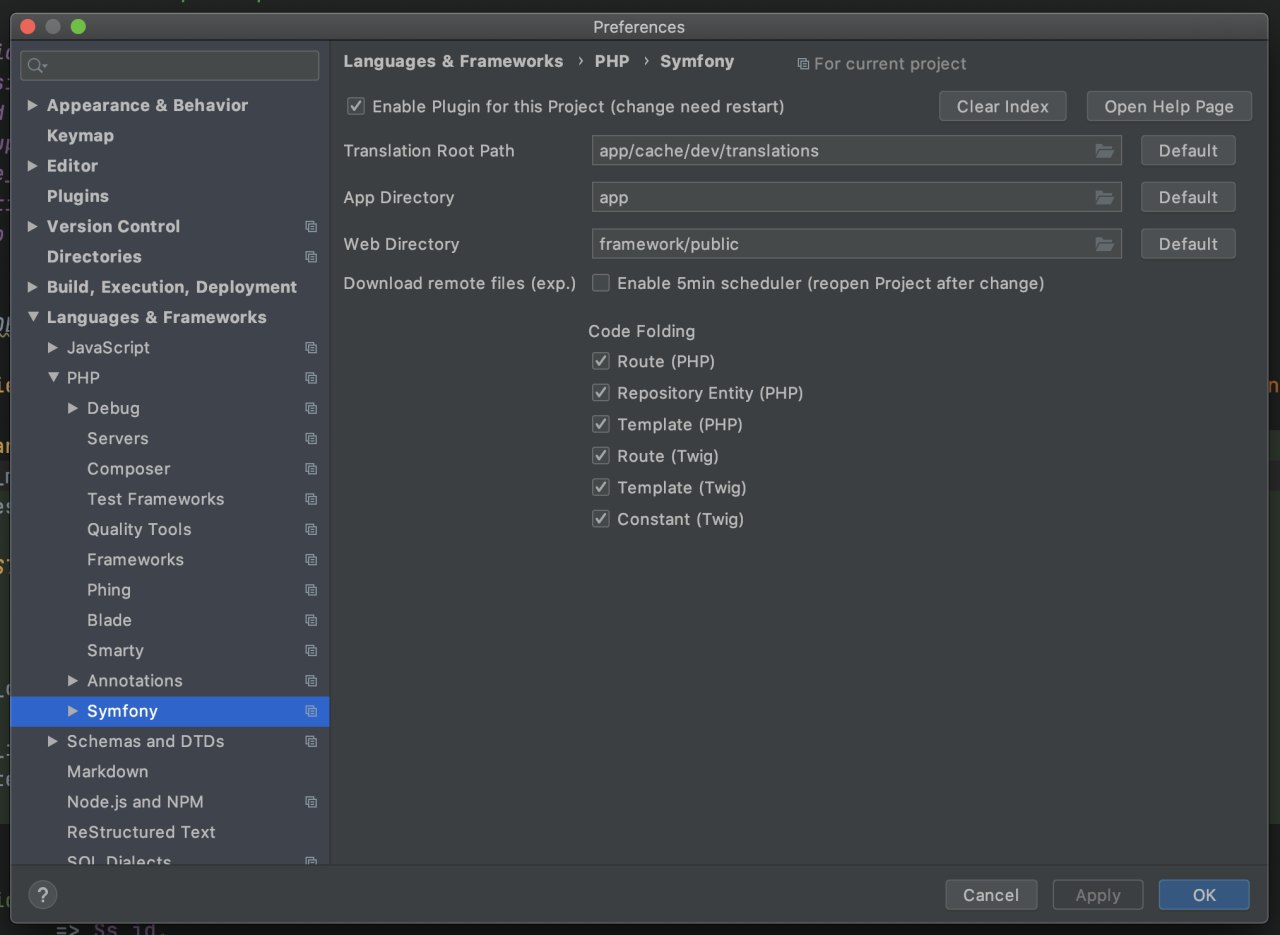Click project-level icon beside Servers

(311, 439)
